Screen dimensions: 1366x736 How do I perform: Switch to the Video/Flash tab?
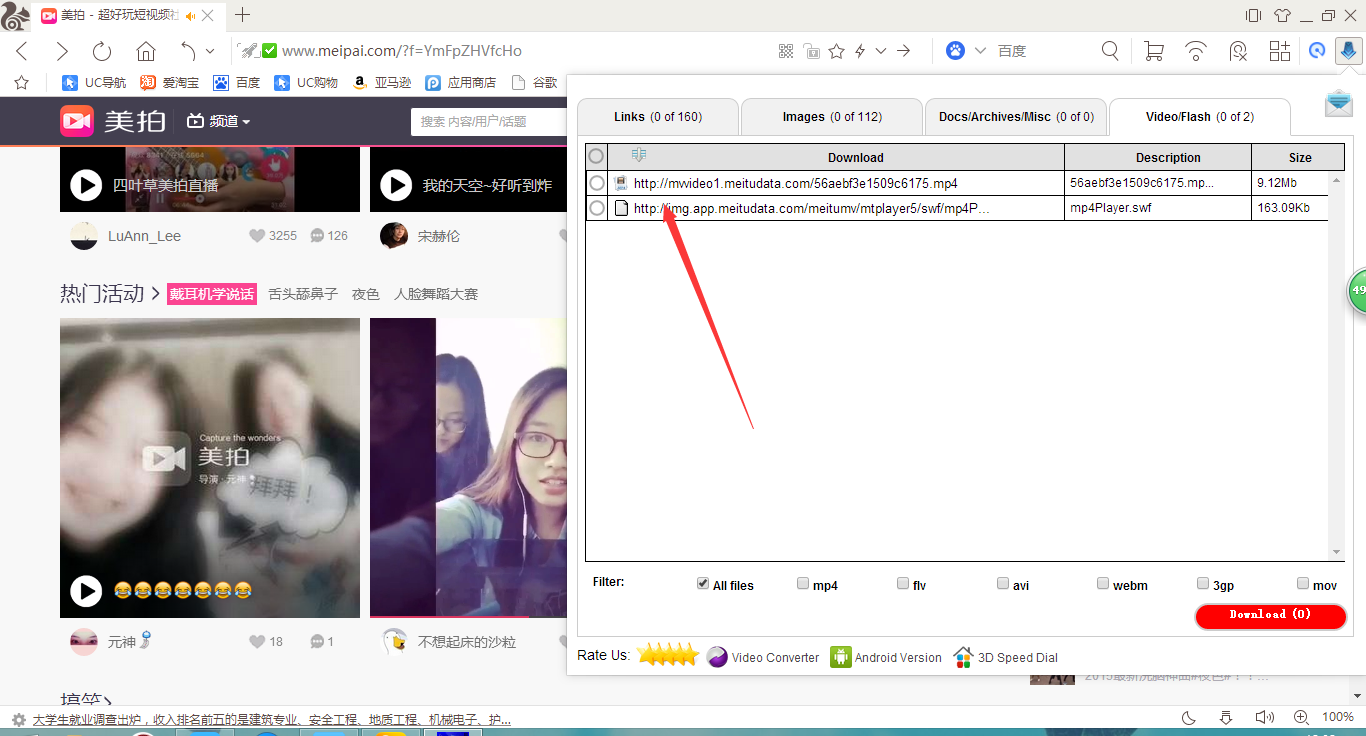1200,117
